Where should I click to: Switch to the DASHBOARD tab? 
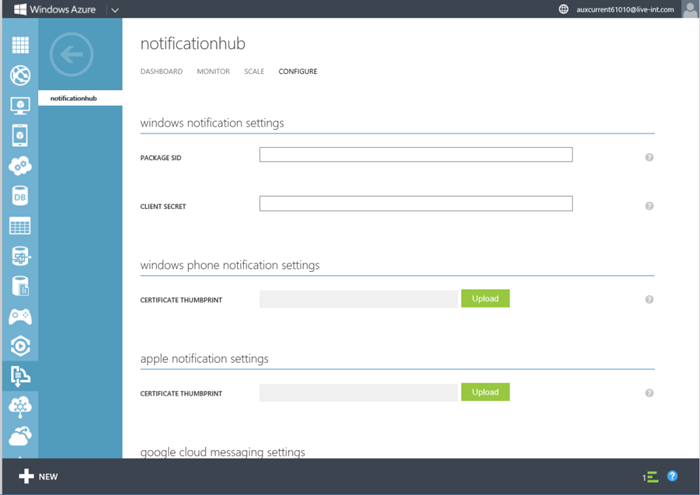pyautogui.click(x=161, y=71)
